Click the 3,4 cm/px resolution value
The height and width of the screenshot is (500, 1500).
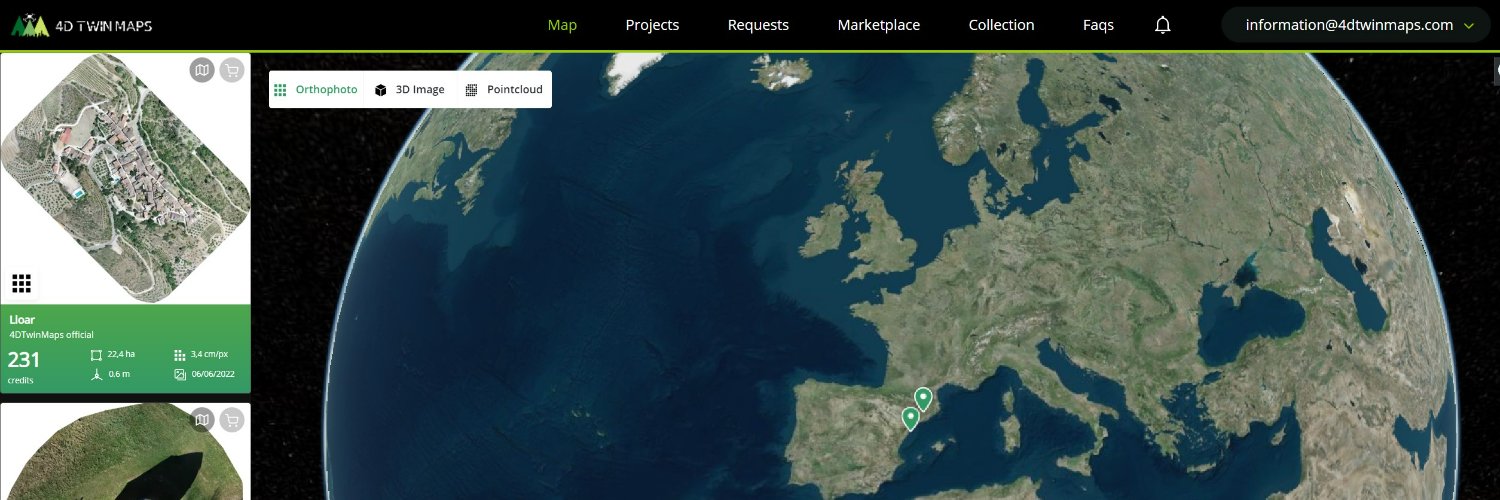(x=209, y=354)
